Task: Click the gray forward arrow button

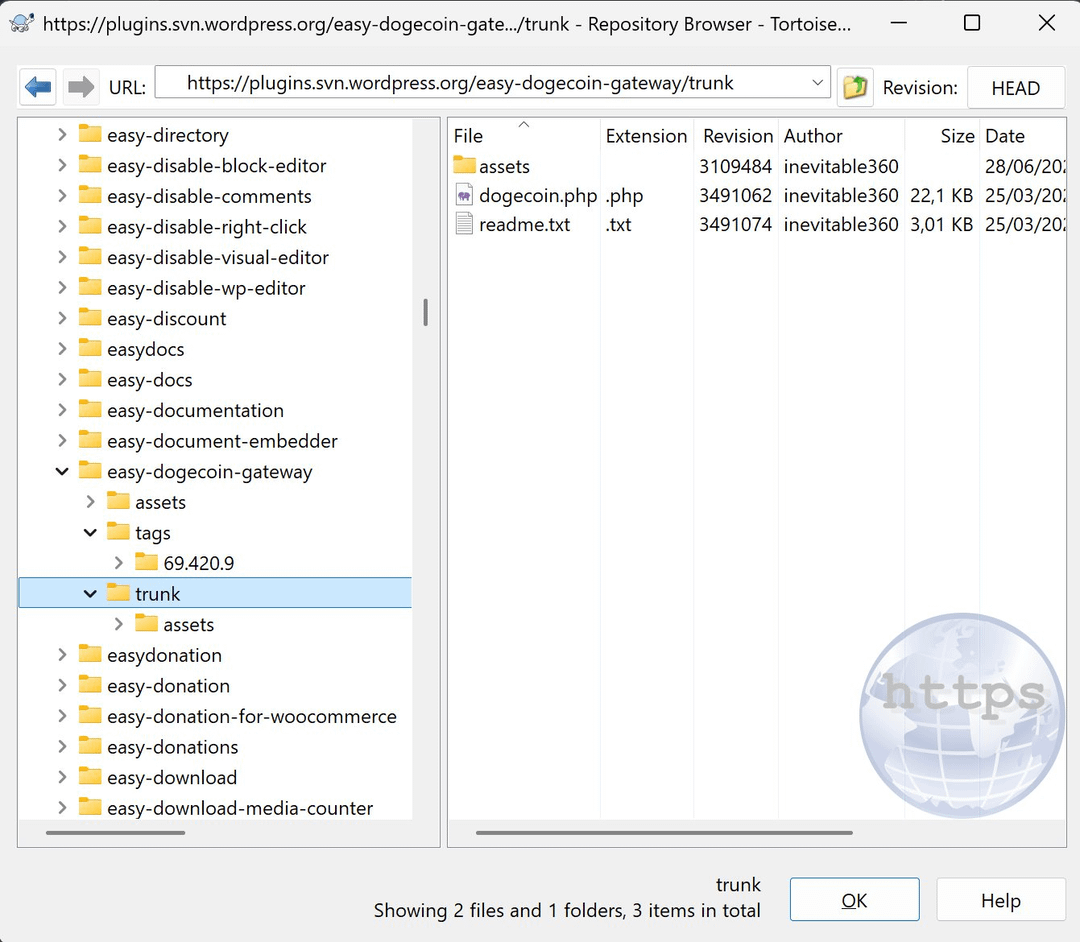Action: click(80, 88)
